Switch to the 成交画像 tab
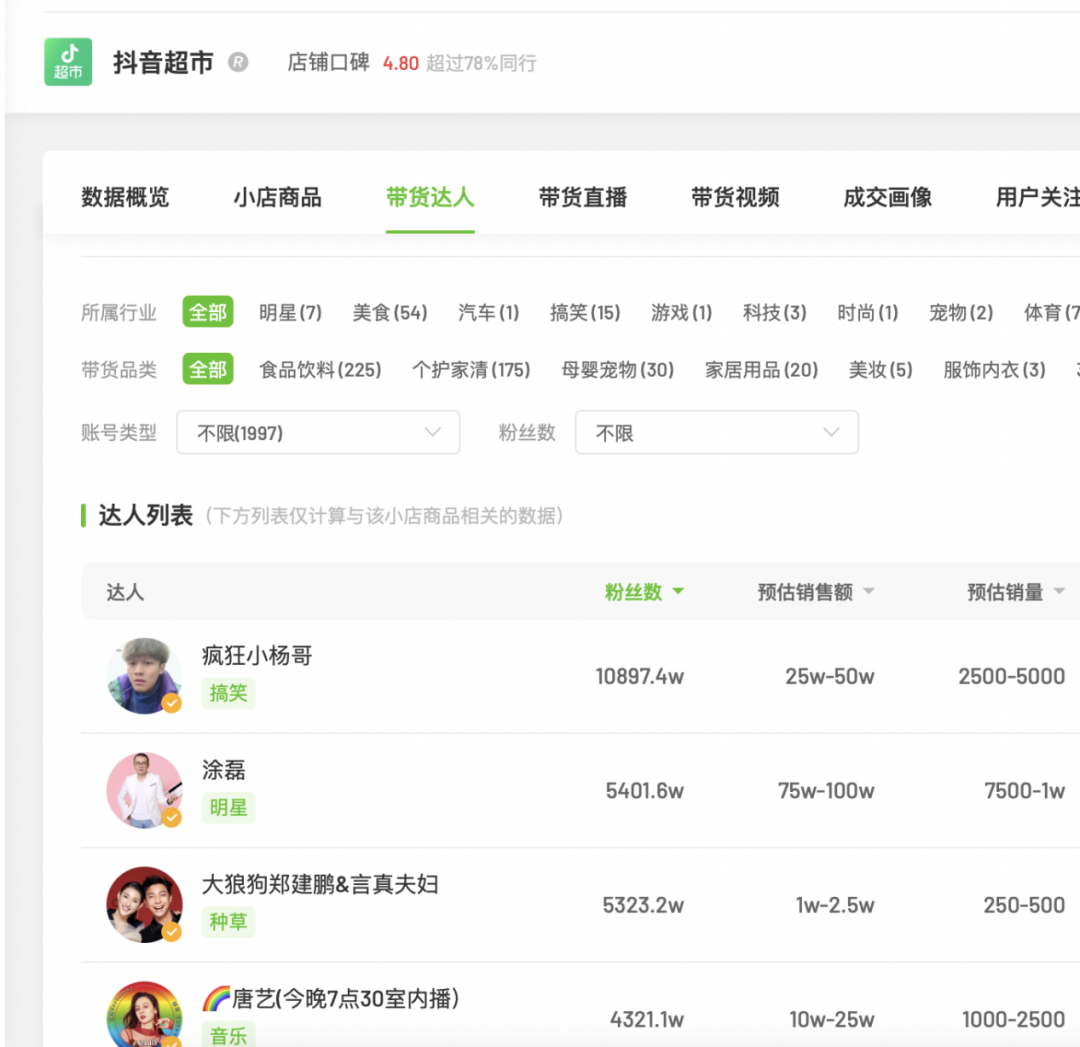1080x1047 pixels. 886,197
